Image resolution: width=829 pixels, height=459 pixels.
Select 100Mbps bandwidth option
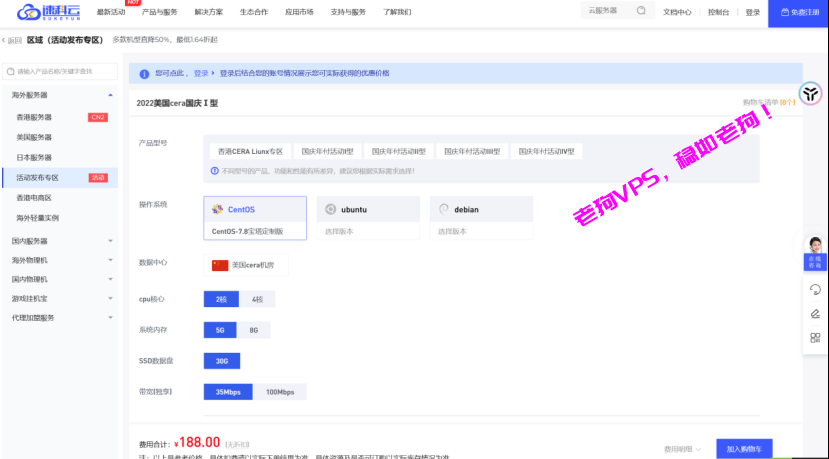(x=280, y=392)
